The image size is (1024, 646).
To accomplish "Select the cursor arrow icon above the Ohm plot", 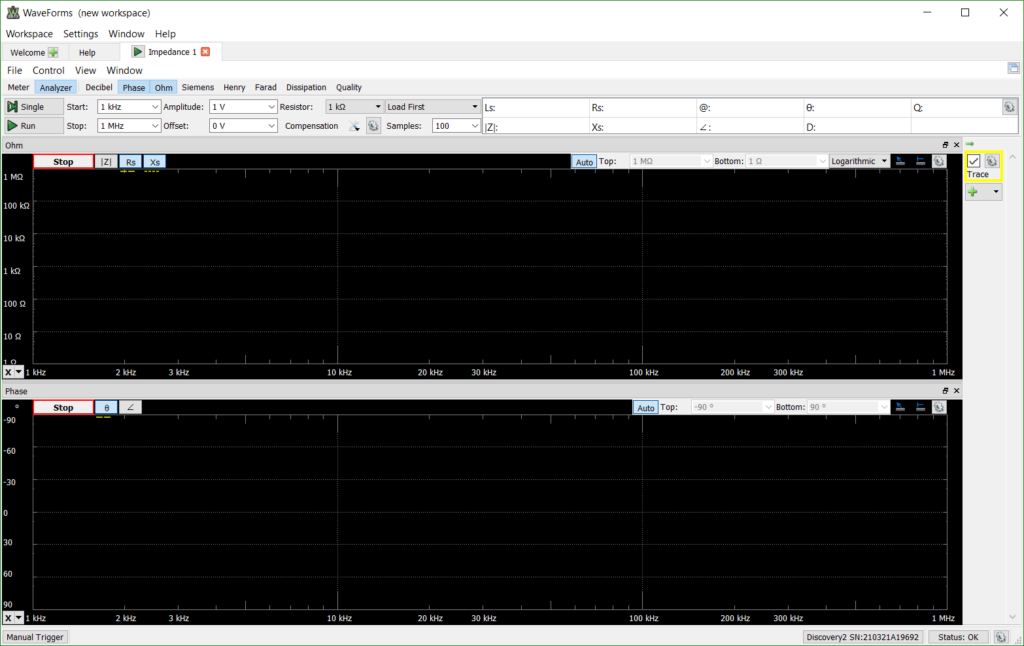I will coord(898,160).
